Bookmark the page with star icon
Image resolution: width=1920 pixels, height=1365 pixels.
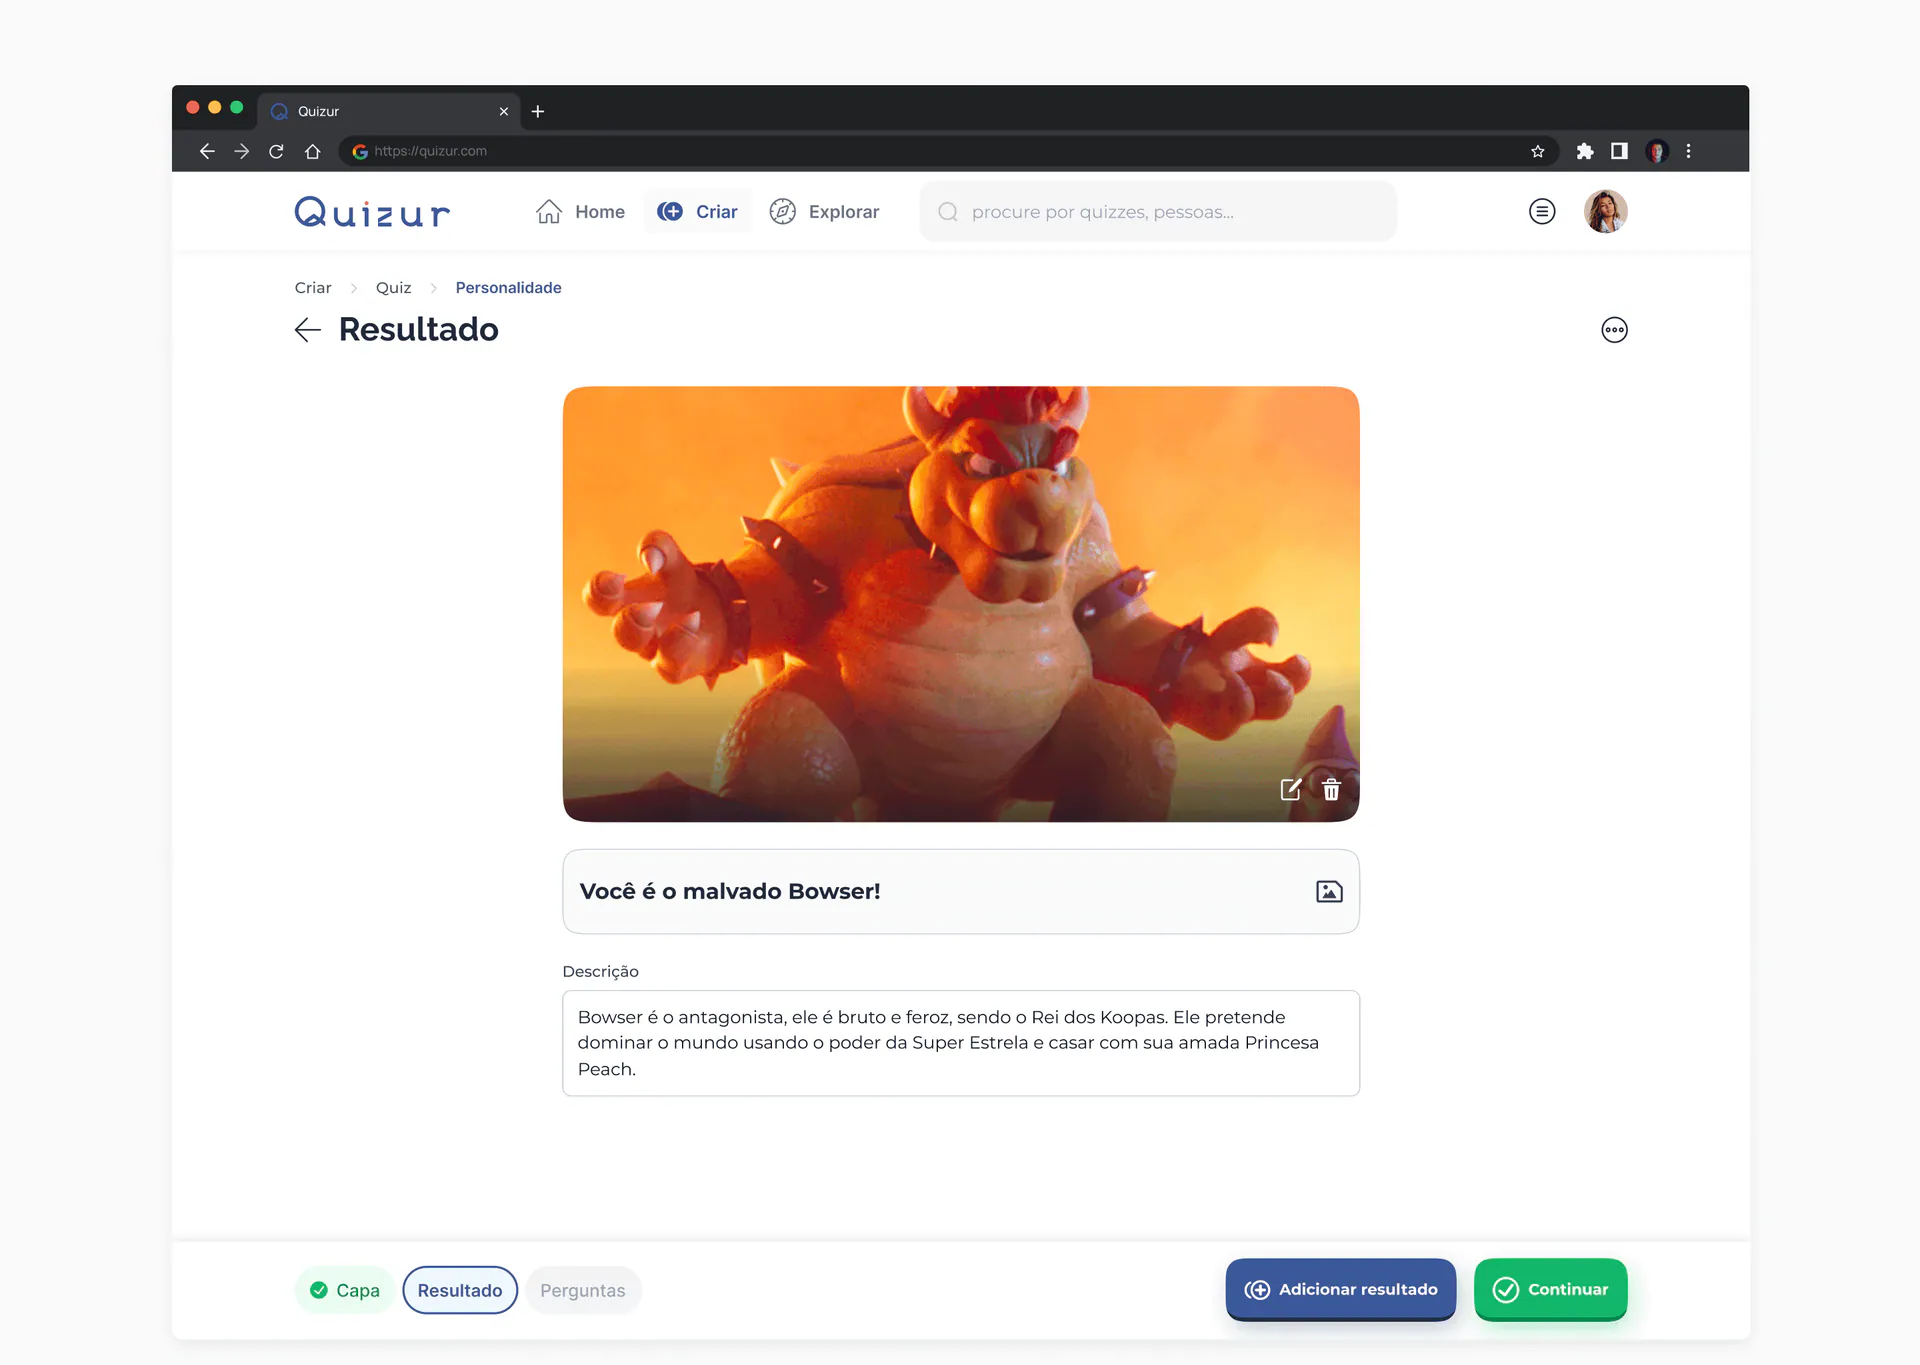(x=1538, y=151)
